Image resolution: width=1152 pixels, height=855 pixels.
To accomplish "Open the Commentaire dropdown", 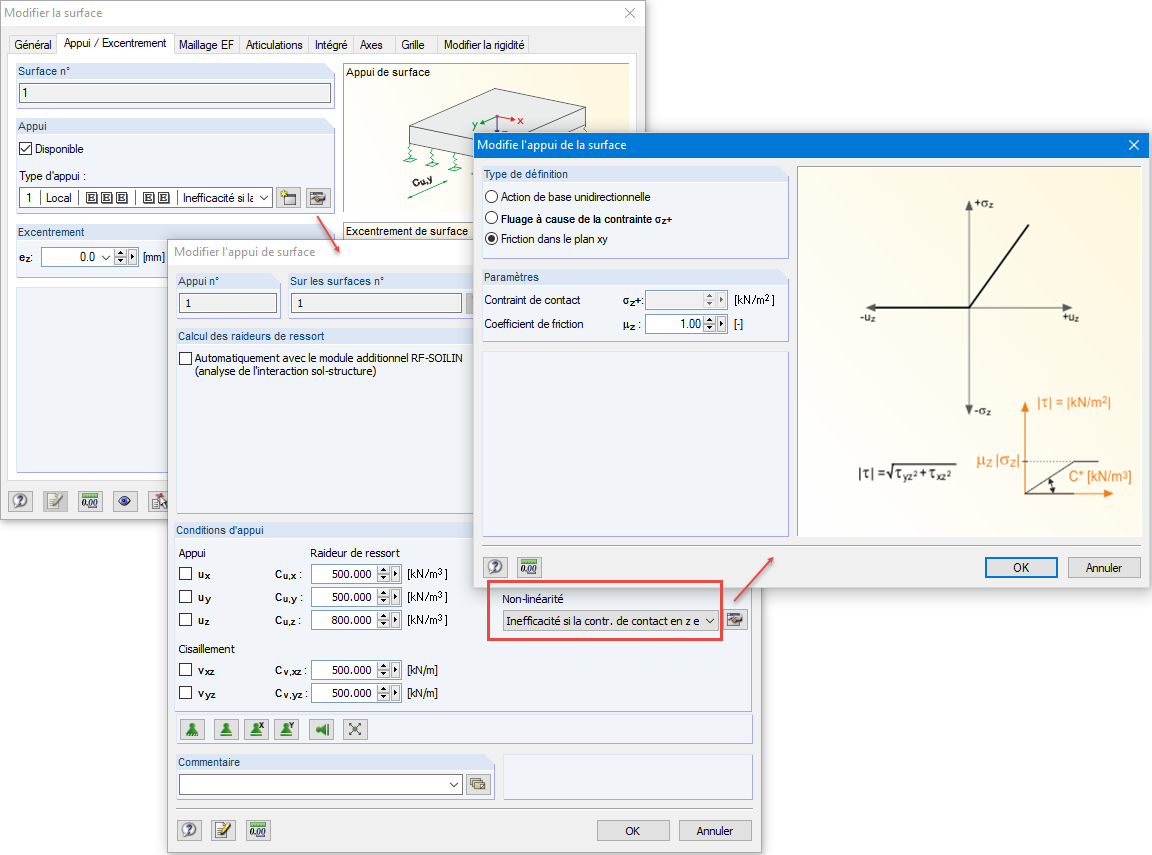I will 454,784.
